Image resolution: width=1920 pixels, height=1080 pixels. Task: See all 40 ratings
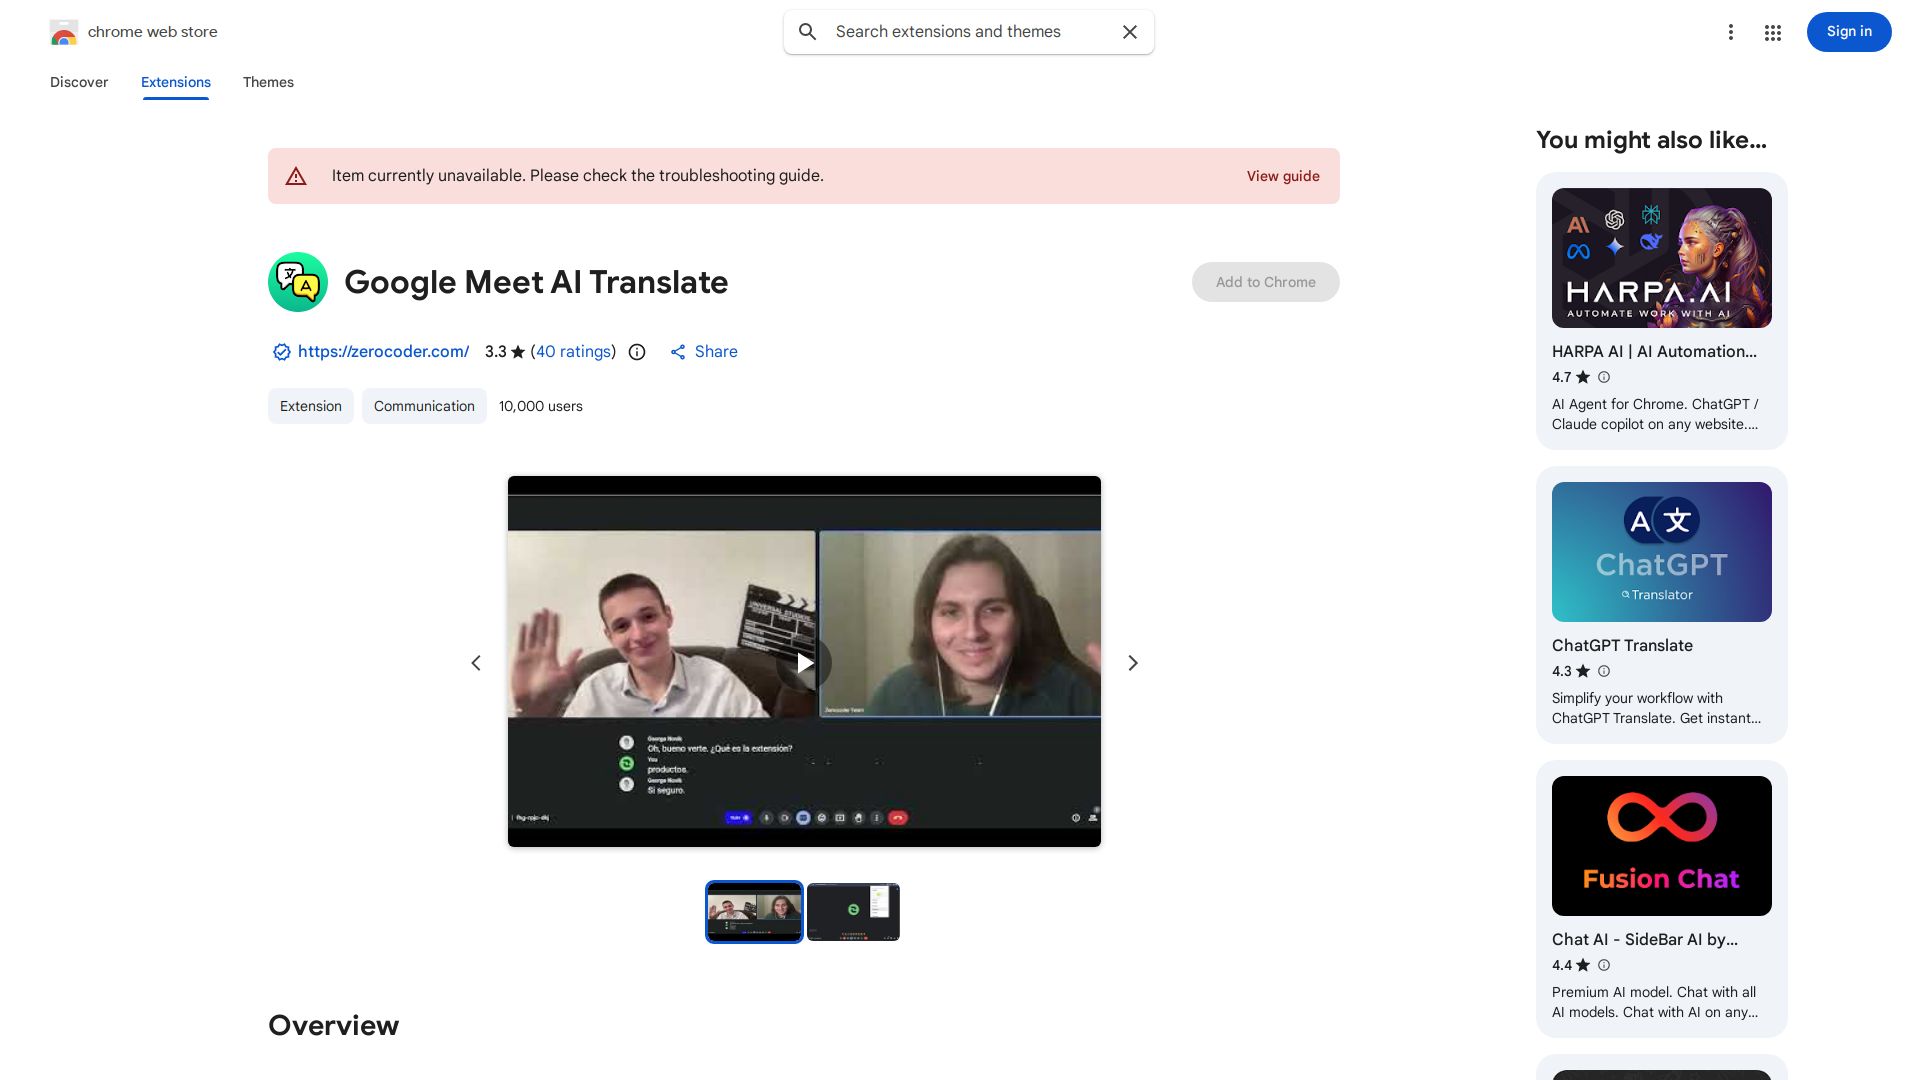(573, 352)
